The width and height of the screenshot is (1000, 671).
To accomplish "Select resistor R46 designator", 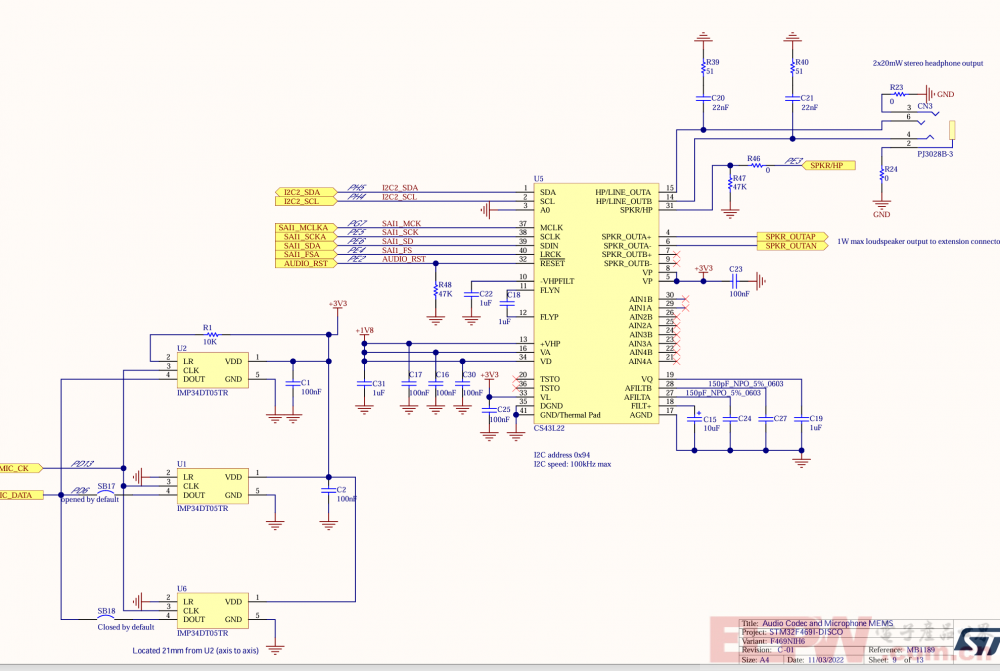I will tap(754, 158).
